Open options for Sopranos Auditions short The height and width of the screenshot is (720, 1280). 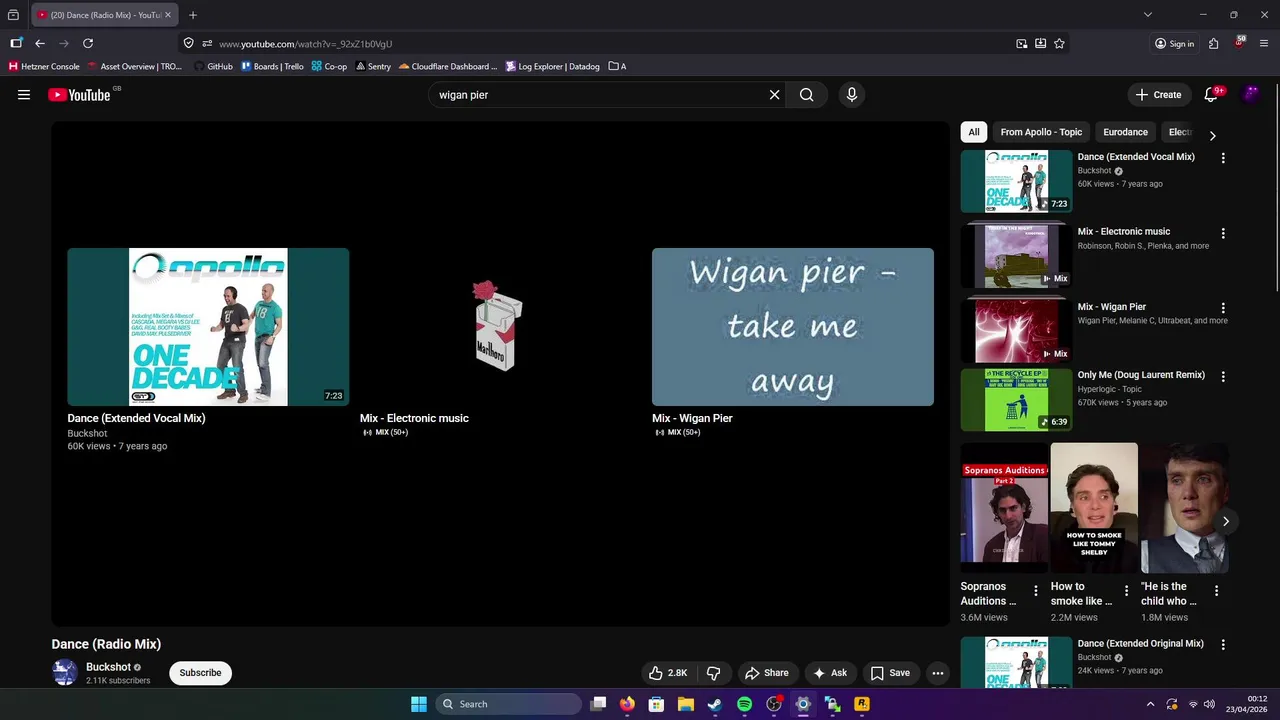[x=1036, y=591]
